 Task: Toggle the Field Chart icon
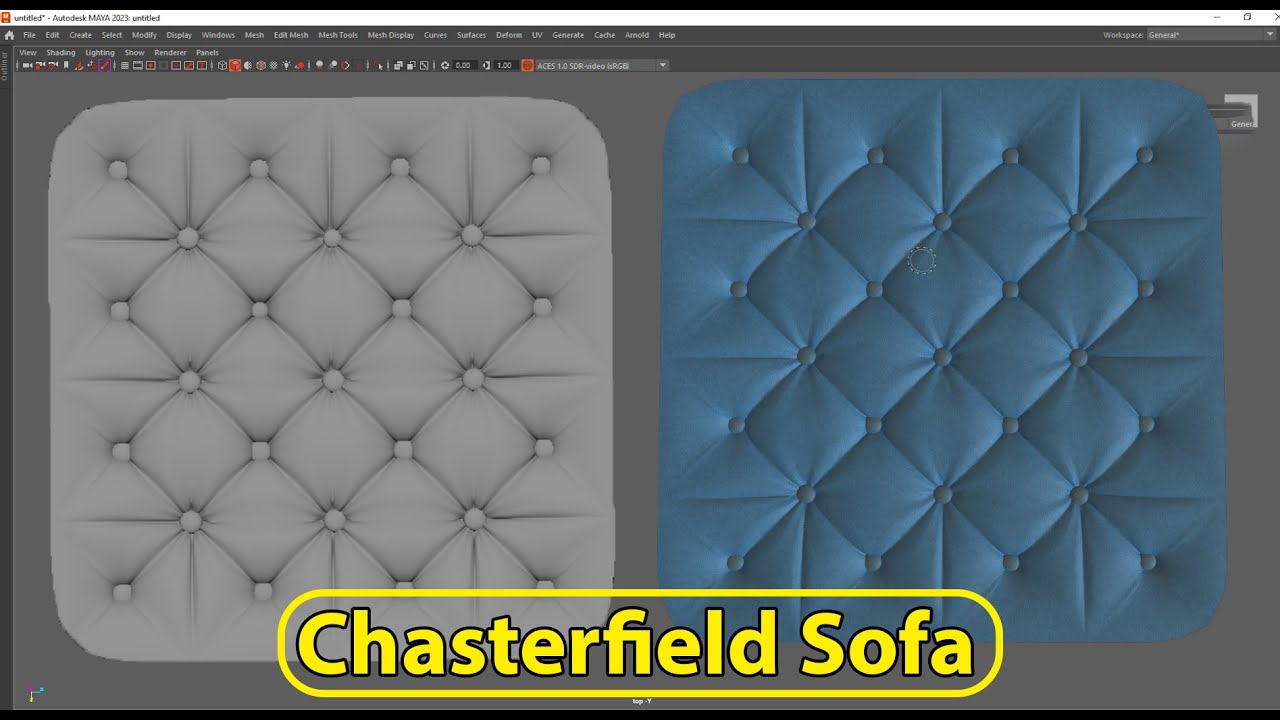[x=176, y=65]
